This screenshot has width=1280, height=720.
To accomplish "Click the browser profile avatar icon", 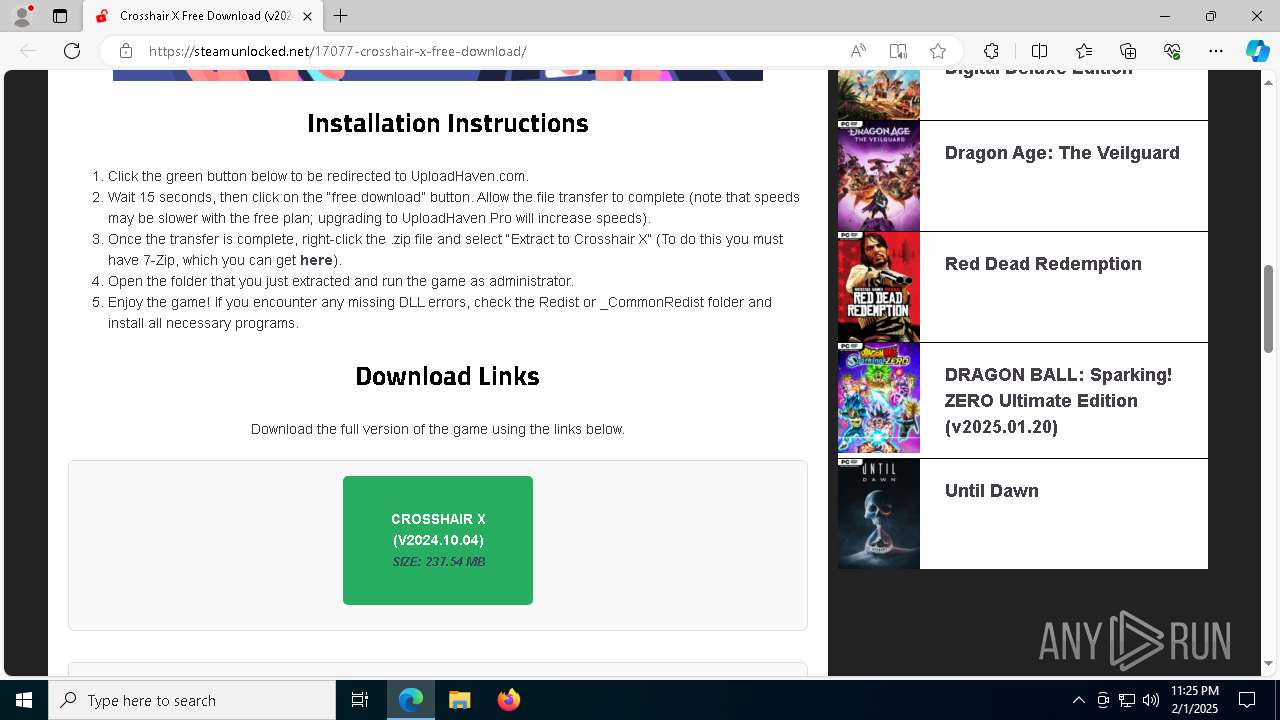I will 22,16.
